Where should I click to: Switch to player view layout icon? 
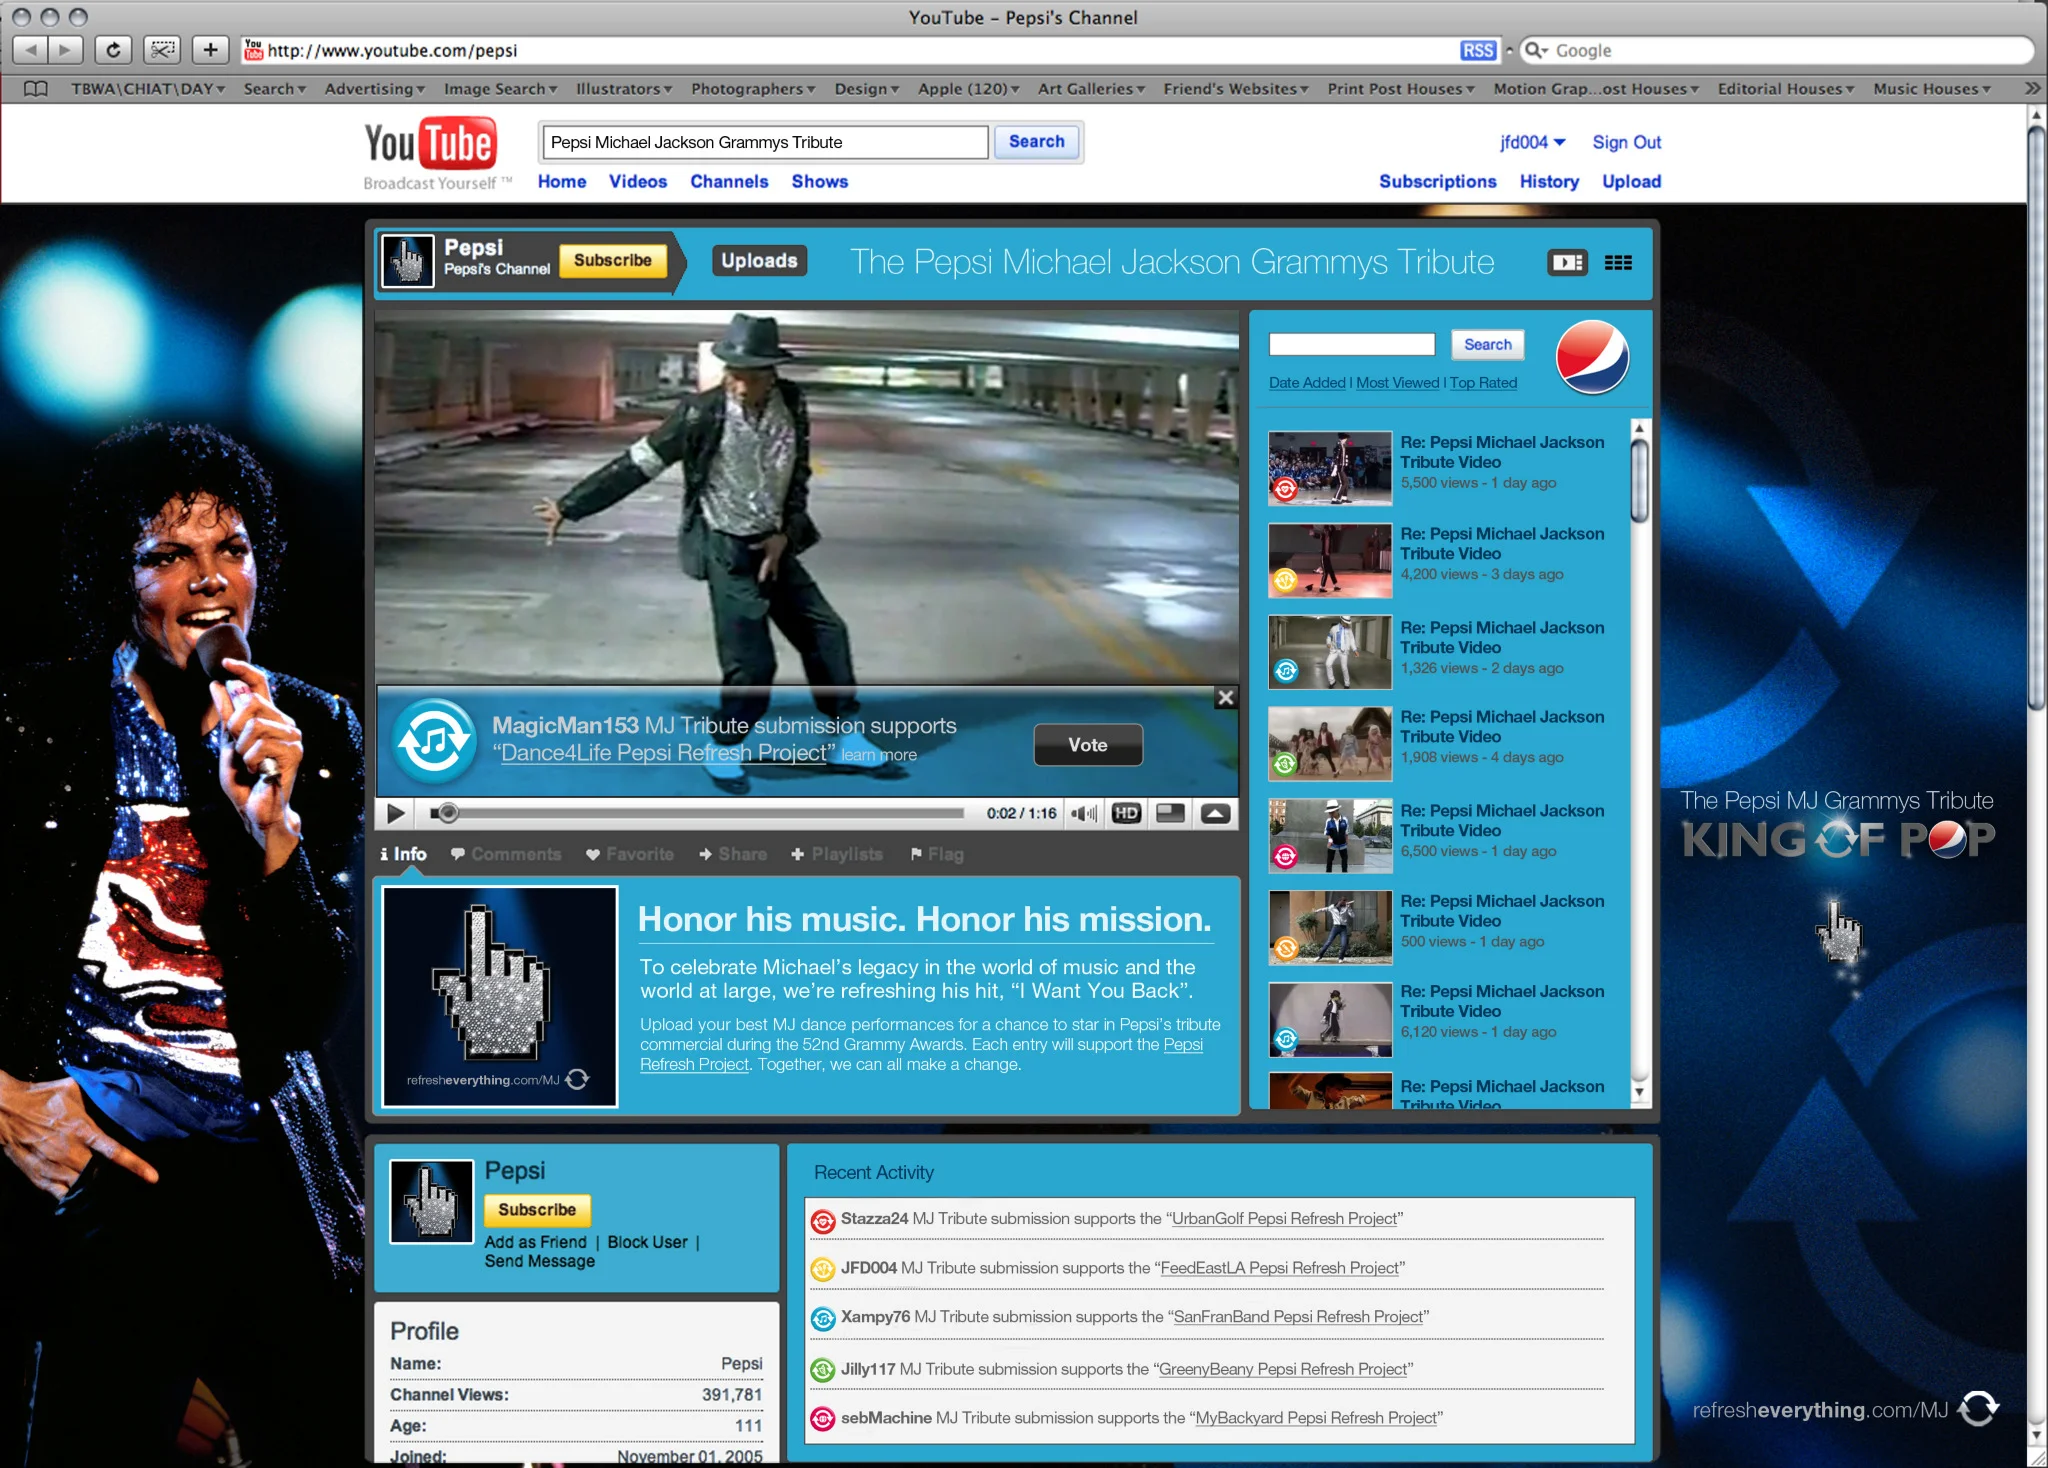click(x=1567, y=263)
